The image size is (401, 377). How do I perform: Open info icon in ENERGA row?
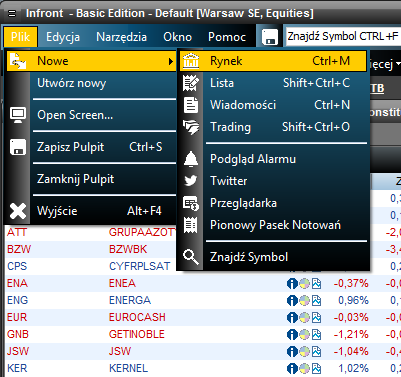[292, 301]
